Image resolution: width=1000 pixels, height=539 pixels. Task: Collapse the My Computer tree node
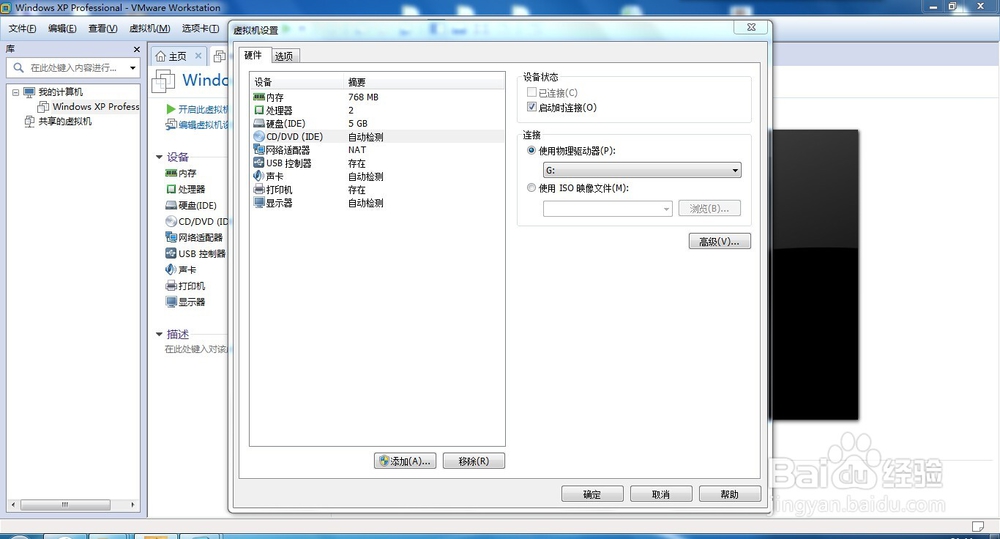pos(15,92)
